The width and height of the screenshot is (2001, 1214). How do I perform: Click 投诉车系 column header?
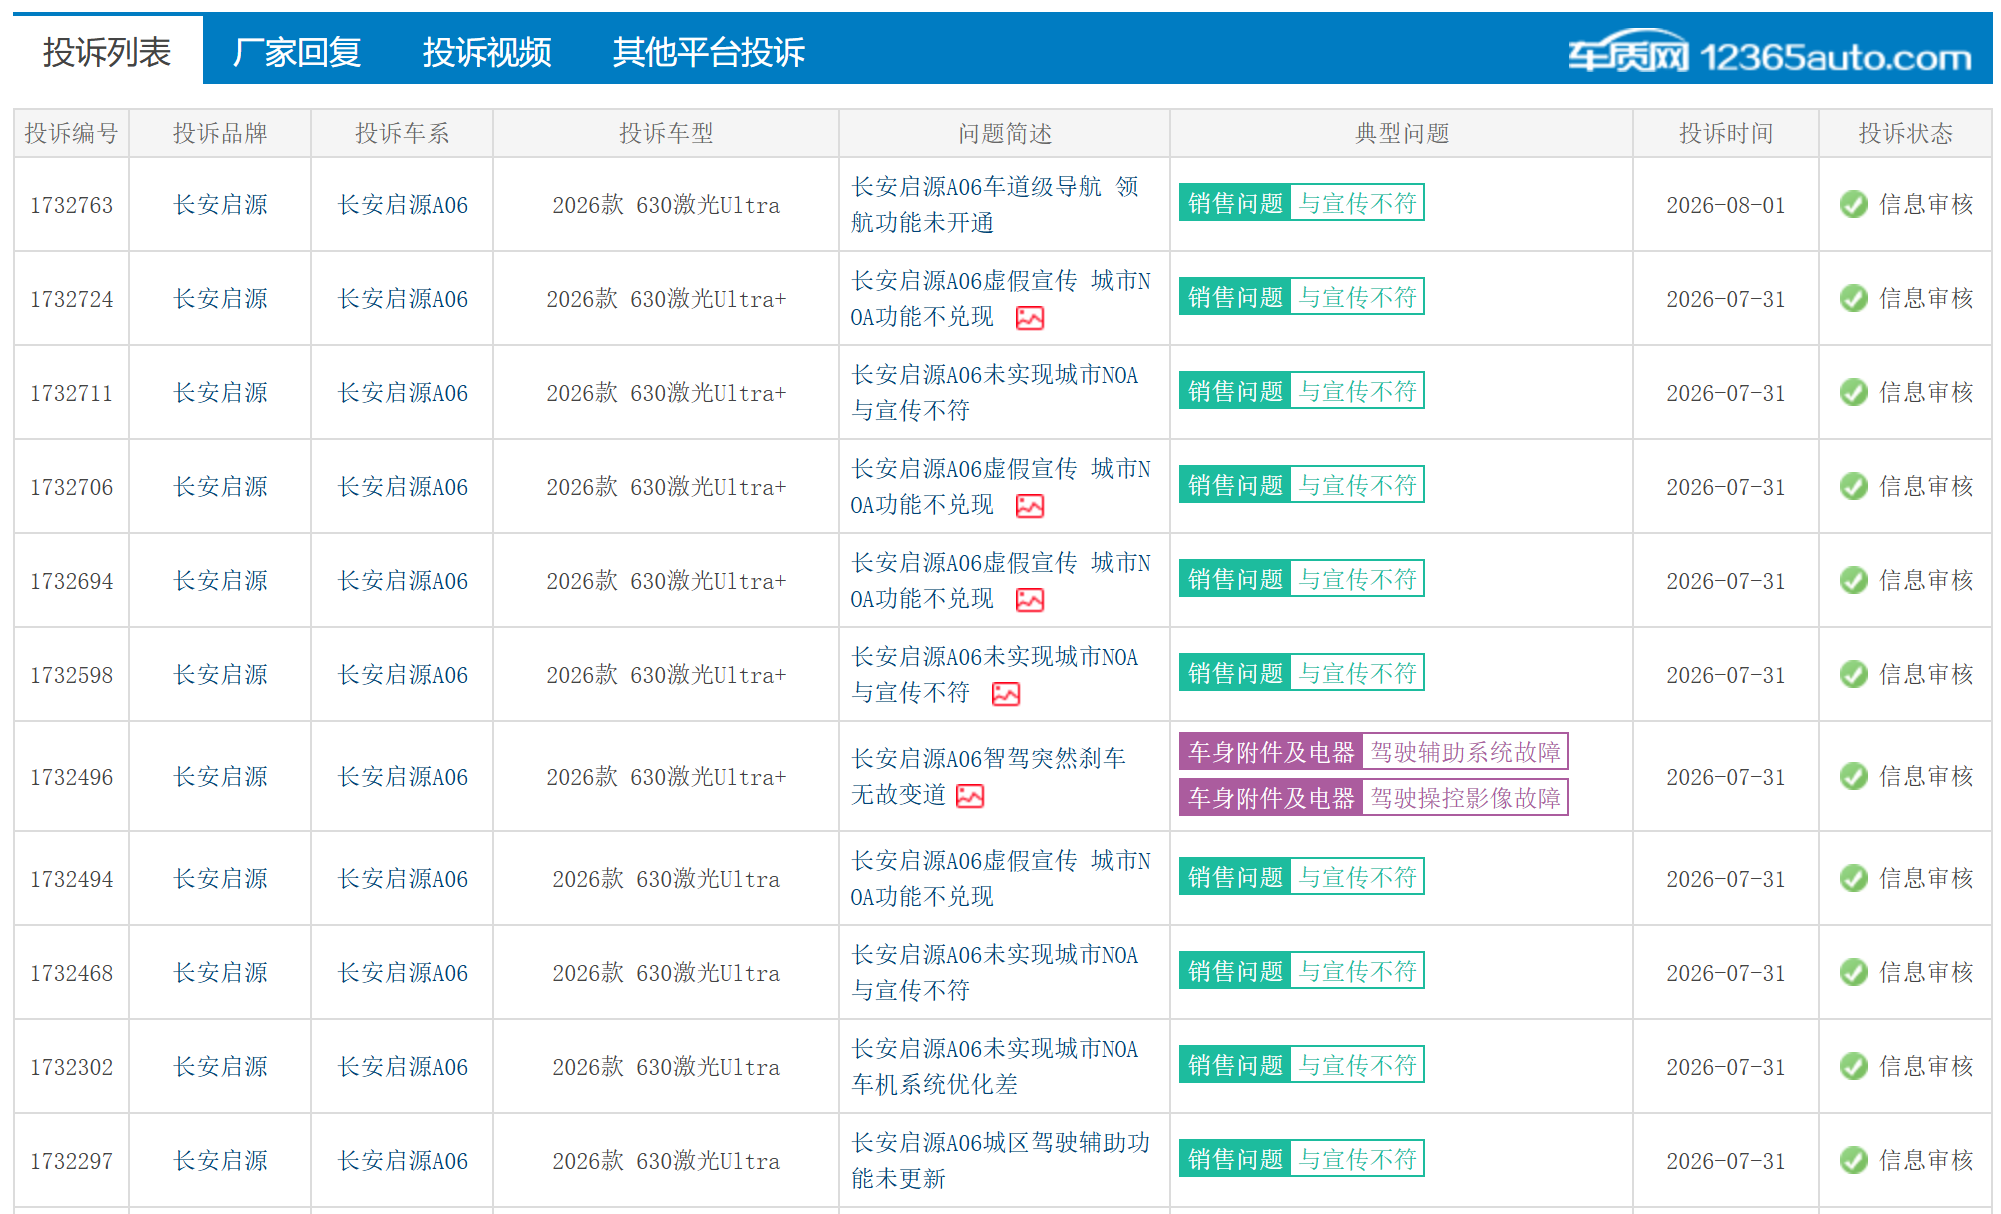pos(402,133)
